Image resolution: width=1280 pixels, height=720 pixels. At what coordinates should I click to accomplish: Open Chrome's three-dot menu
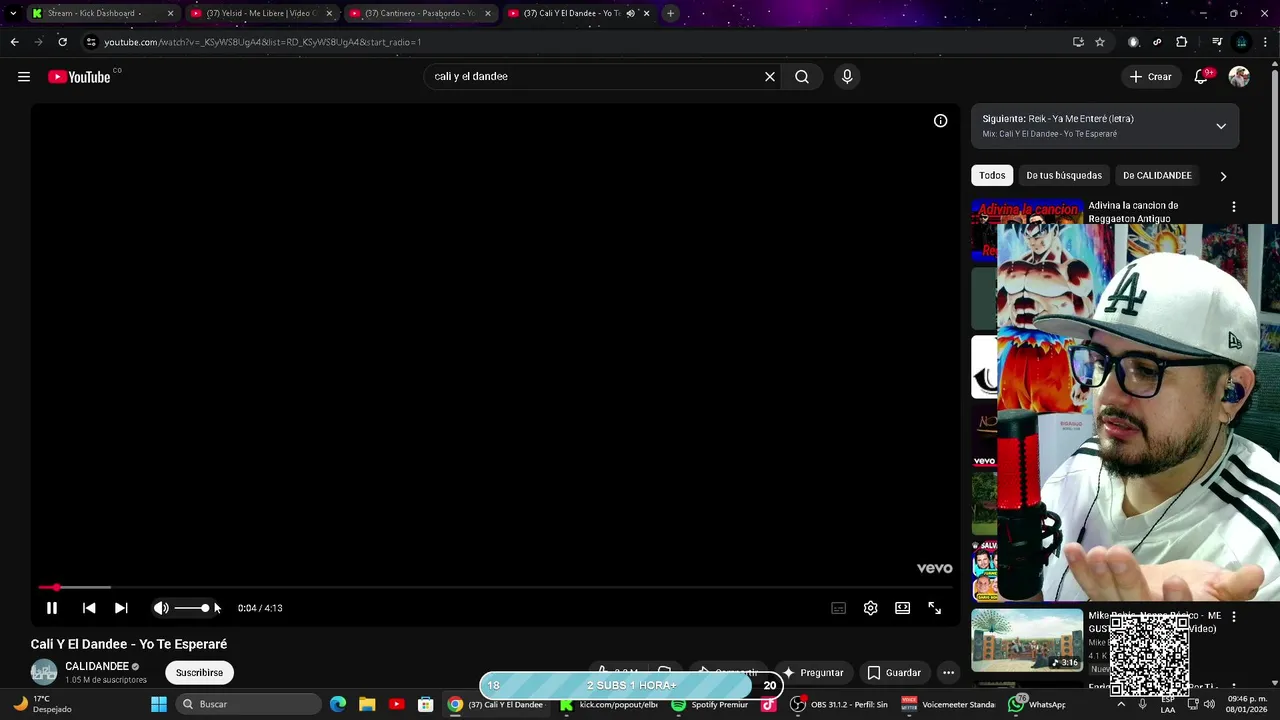pyautogui.click(x=1266, y=42)
